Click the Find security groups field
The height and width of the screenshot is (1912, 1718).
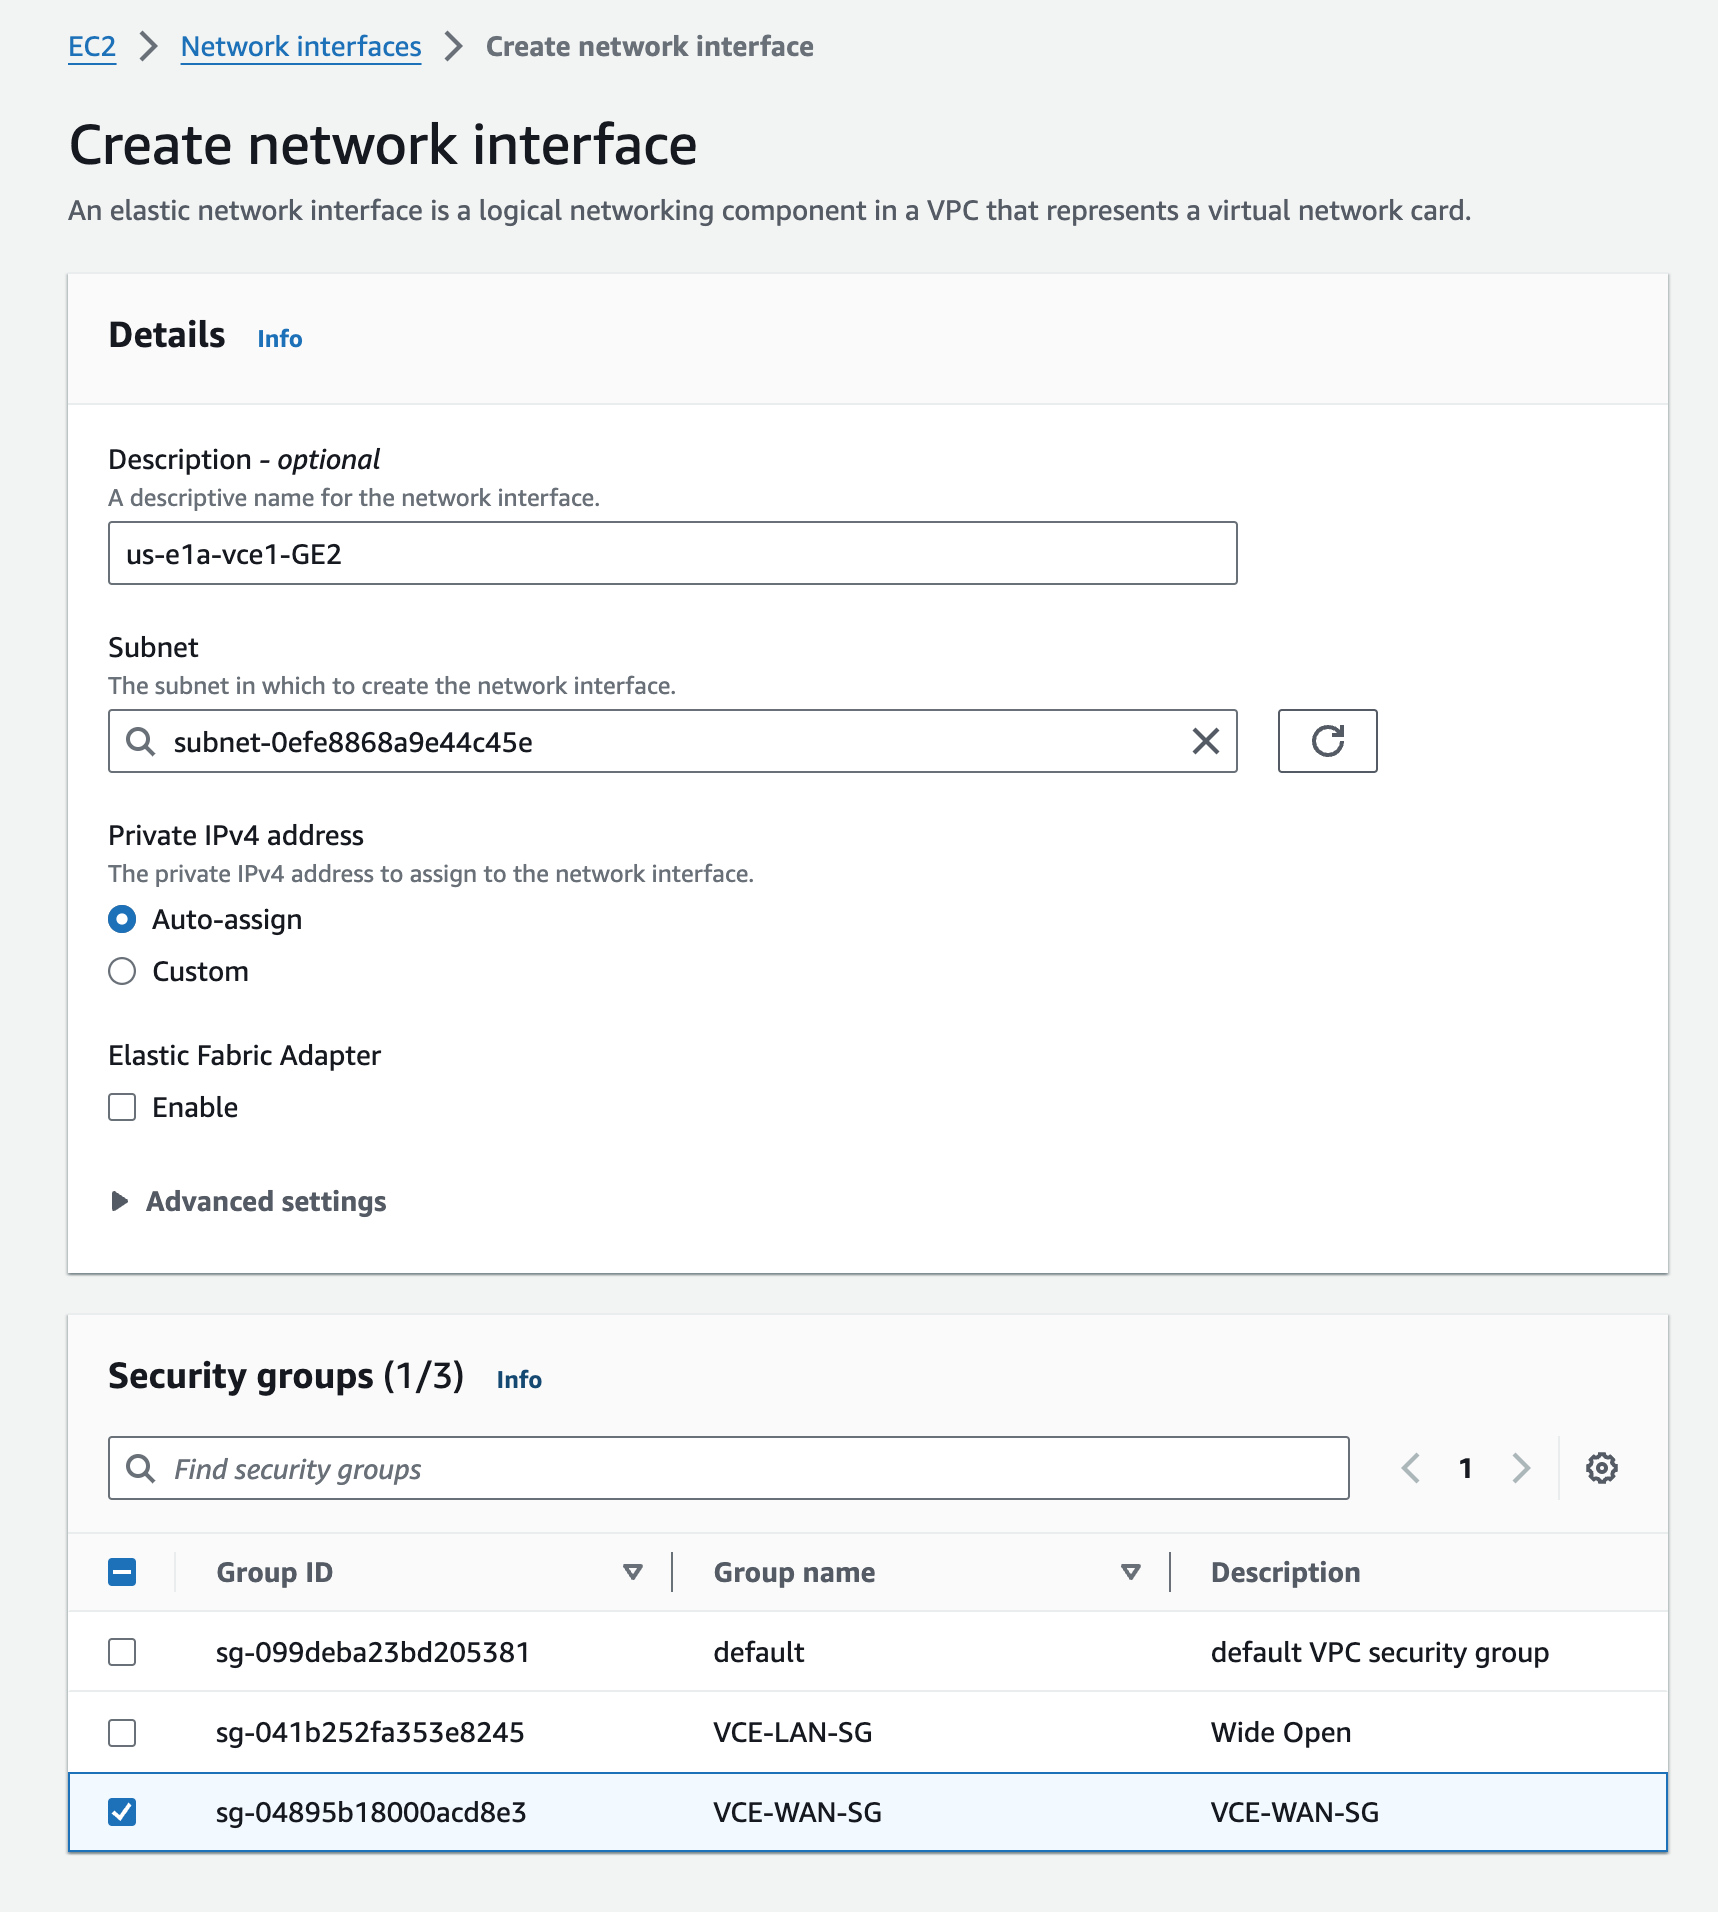coord(728,1468)
